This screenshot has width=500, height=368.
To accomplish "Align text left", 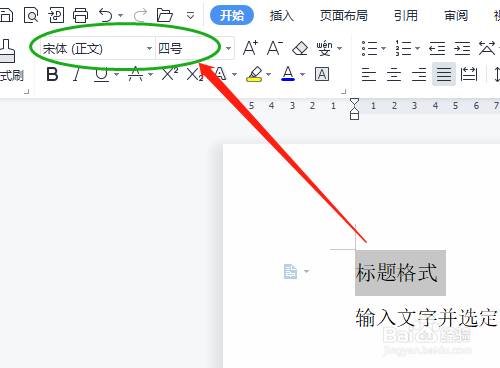I will point(369,74).
